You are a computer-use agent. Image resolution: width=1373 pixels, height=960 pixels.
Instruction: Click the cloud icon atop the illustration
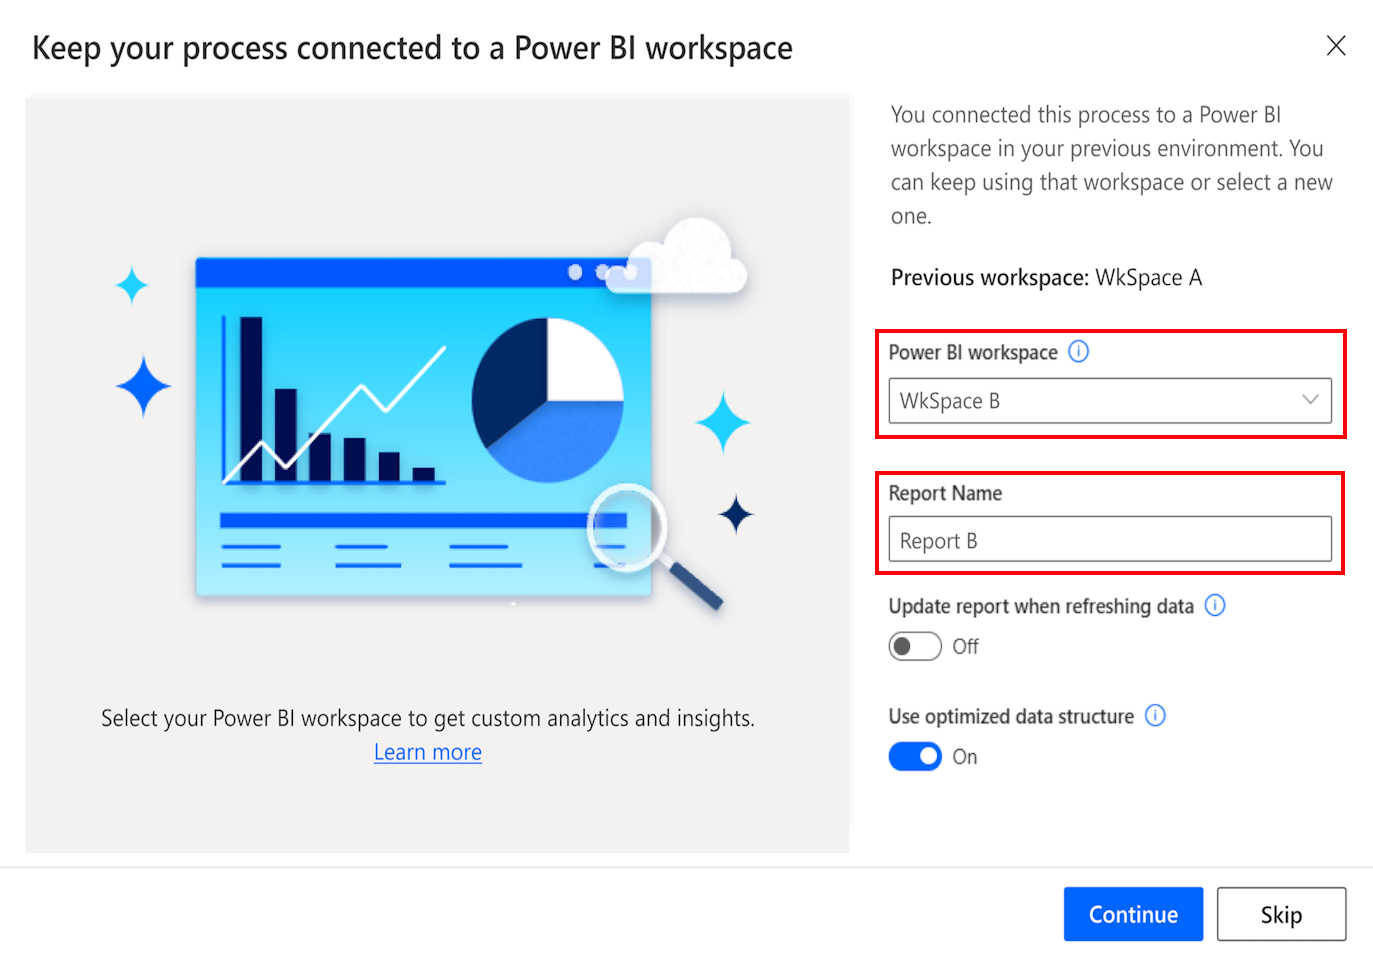tap(680, 258)
